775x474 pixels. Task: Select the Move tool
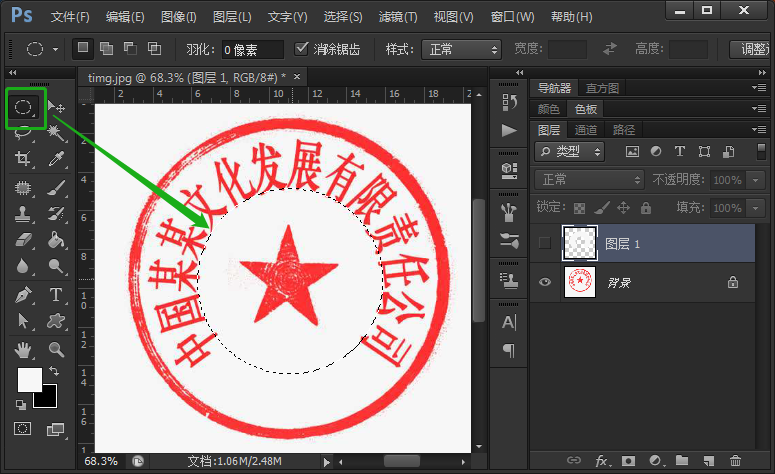coord(56,106)
